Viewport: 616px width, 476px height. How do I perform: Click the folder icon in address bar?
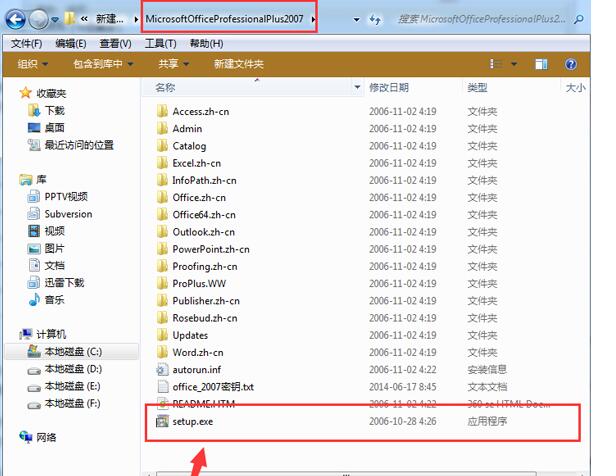pos(70,18)
